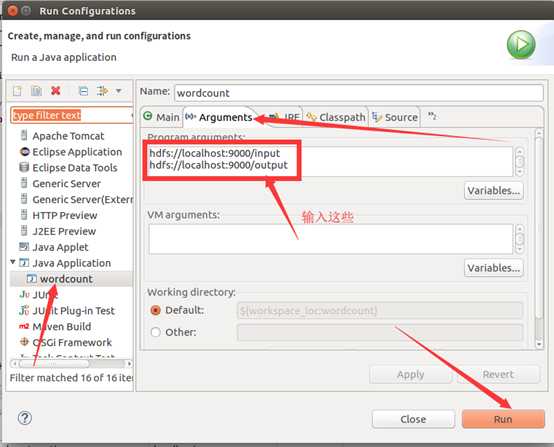Screen dimensions: 554x447
Task: Click the Revert button
Action: pos(498,374)
